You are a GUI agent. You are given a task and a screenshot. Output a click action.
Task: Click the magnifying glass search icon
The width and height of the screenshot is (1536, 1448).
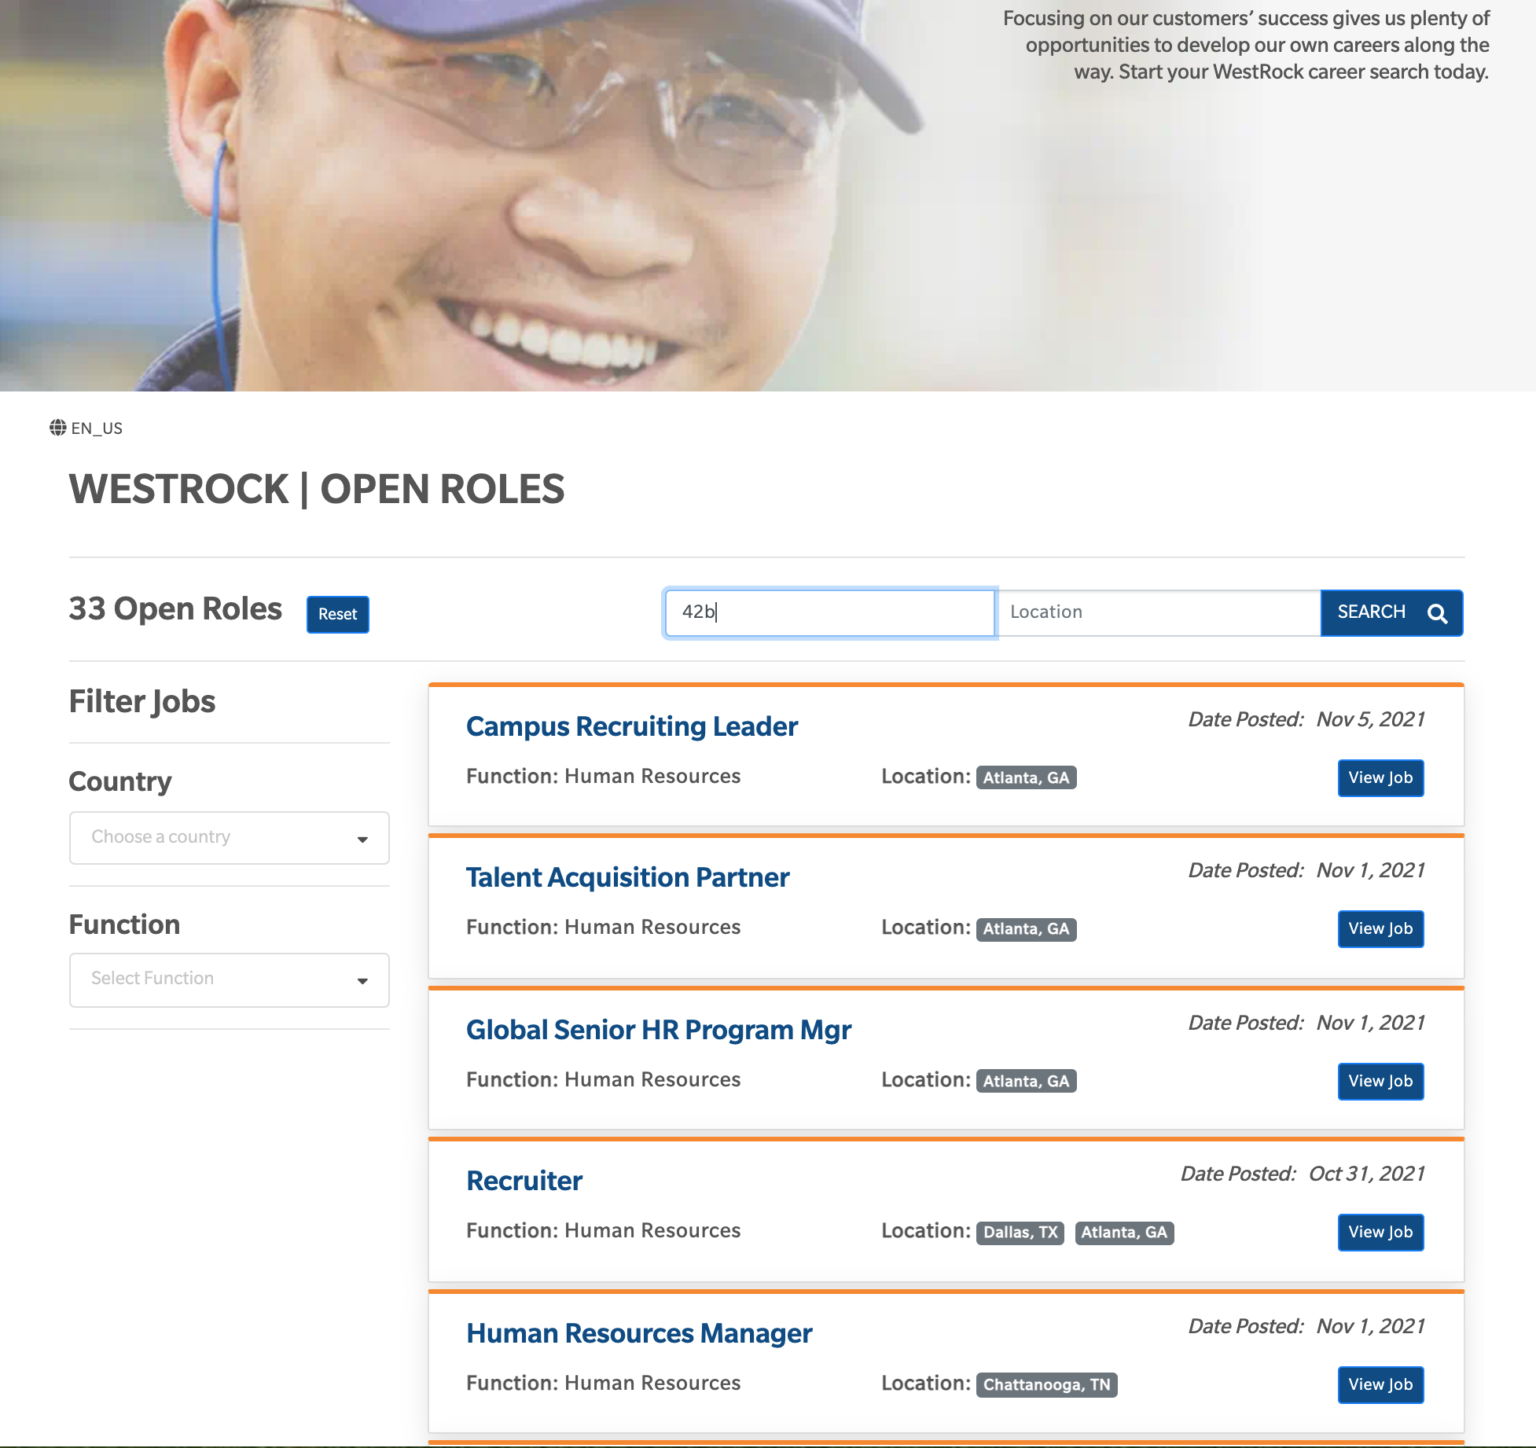(1438, 613)
